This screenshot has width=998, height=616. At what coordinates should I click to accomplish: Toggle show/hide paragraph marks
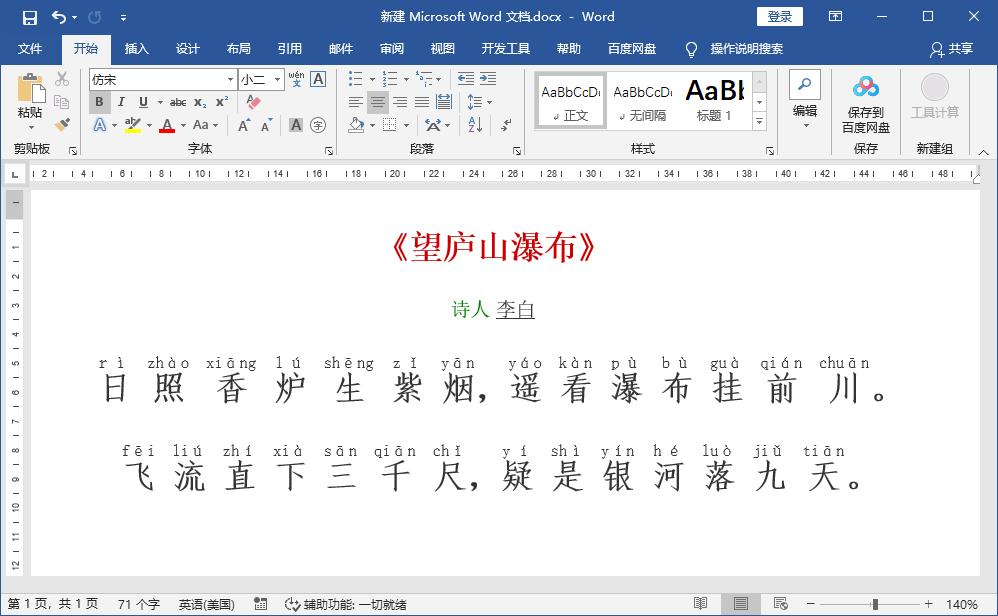coord(504,125)
